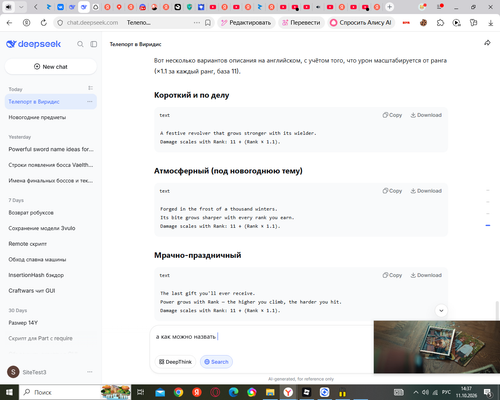The height and width of the screenshot is (400, 500).
Task: Download the Атмосферный code block text
Action: (426, 191)
